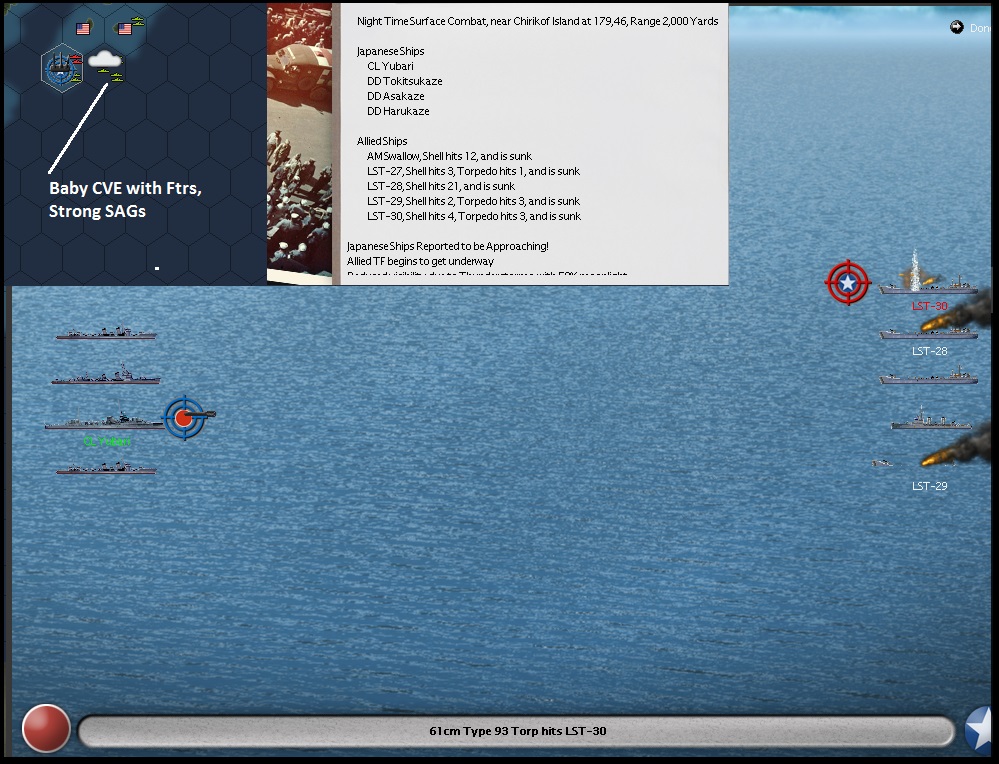Click the DD Tokitsukaze entry in the report
The height and width of the screenshot is (764, 999).
(x=405, y=81)
